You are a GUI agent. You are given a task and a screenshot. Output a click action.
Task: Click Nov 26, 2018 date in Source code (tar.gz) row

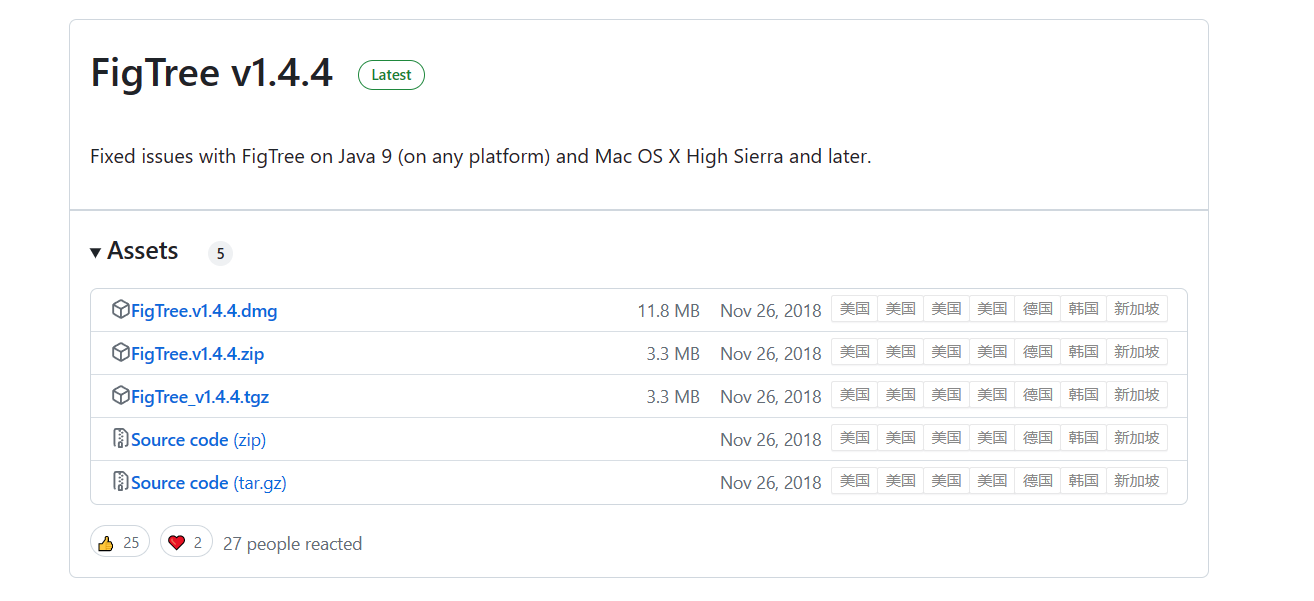pyautogui.click(x=770, y=483)
